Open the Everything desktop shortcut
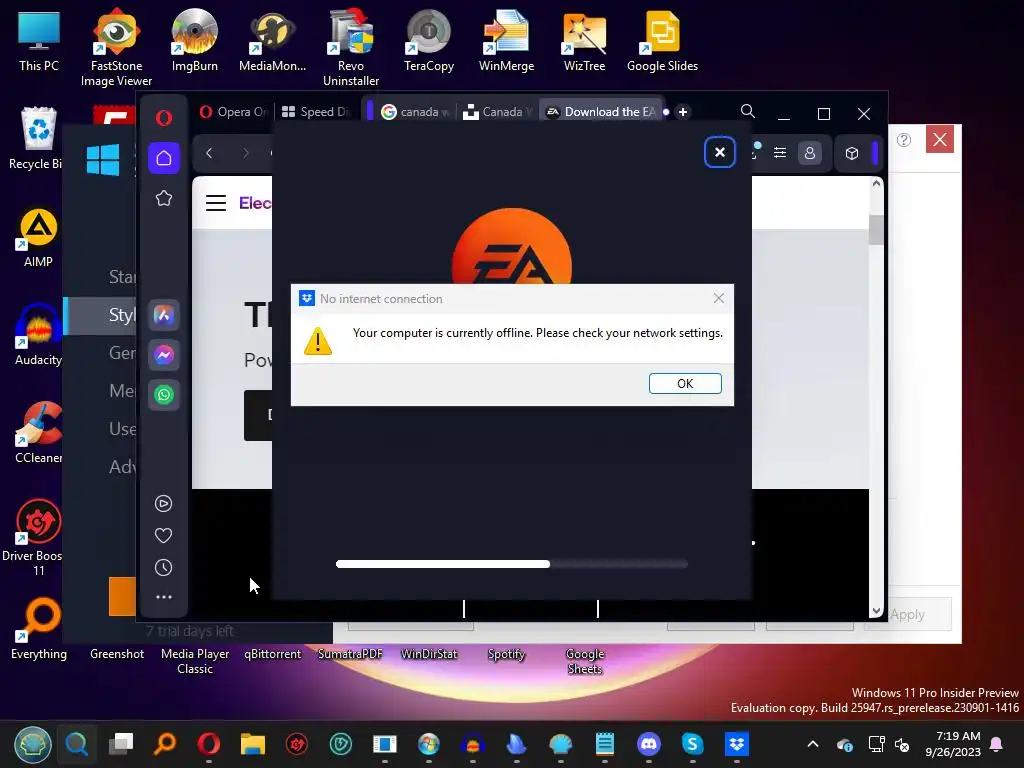 tap(39, 628)
